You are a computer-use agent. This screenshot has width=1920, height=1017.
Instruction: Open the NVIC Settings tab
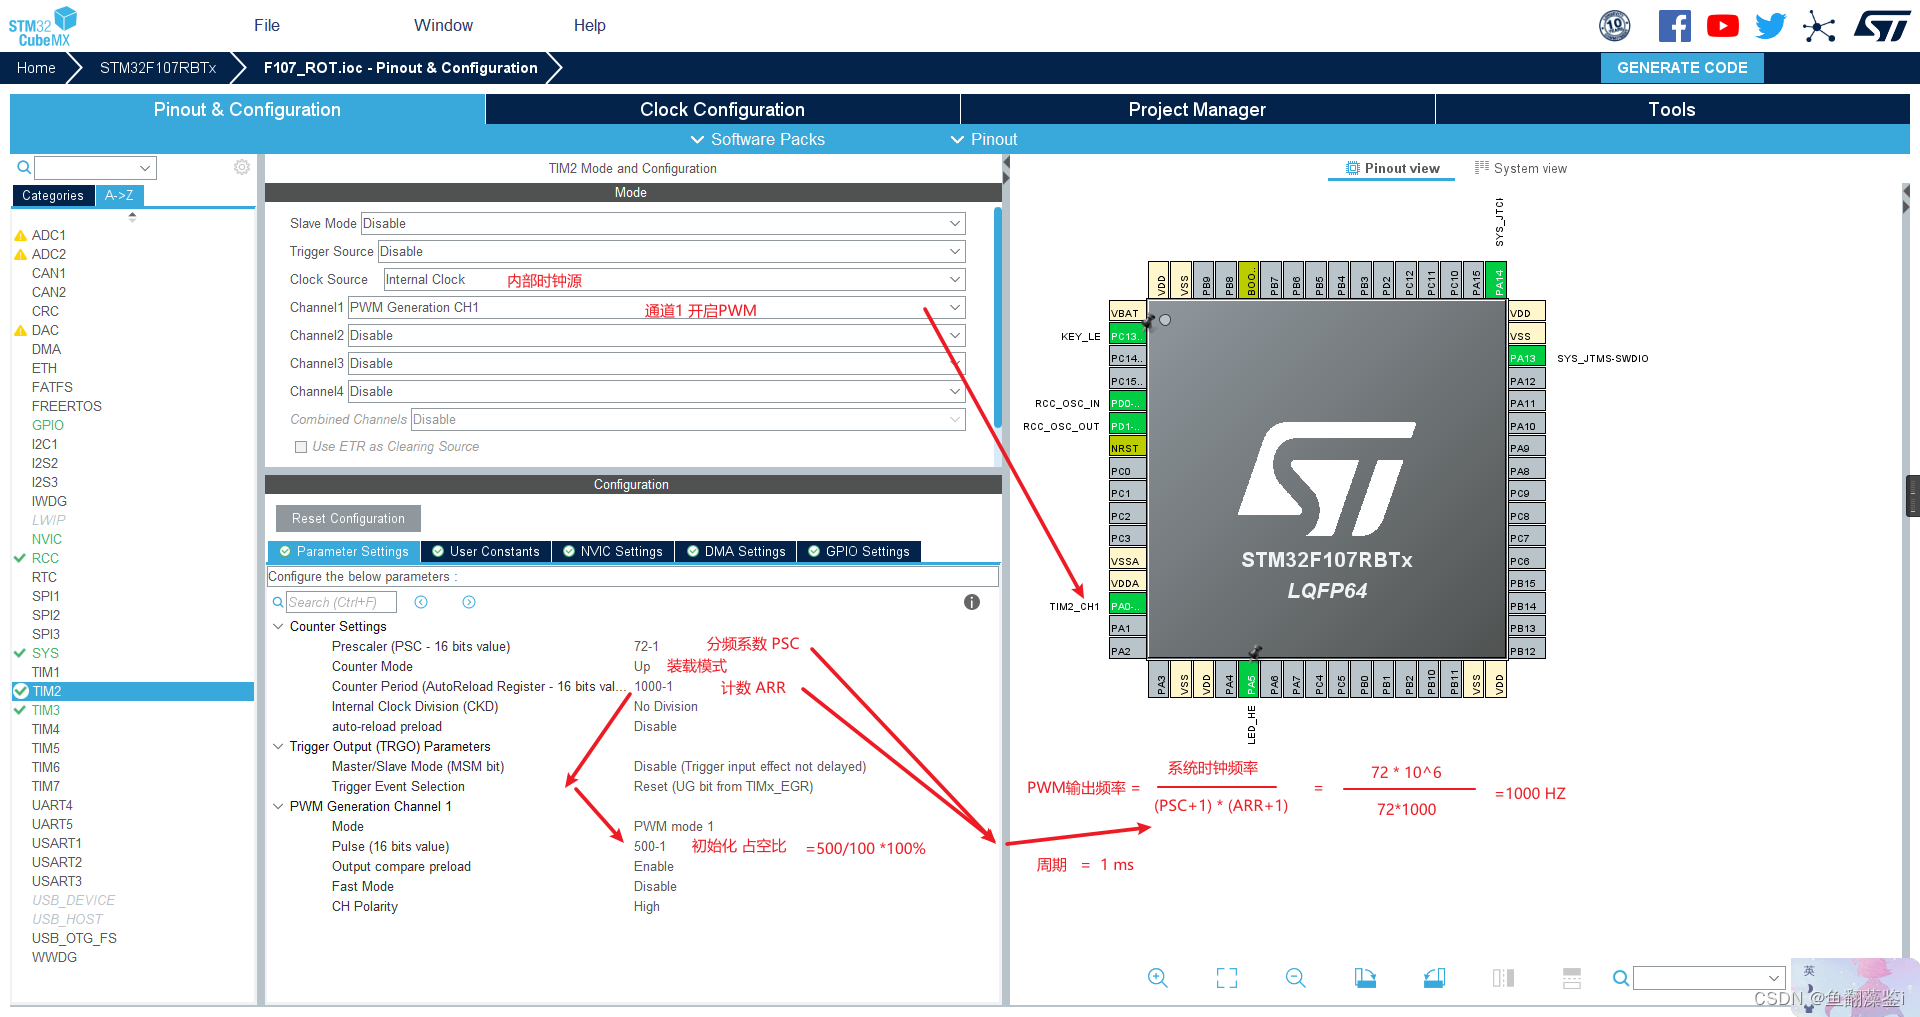[x=613, y=551]
